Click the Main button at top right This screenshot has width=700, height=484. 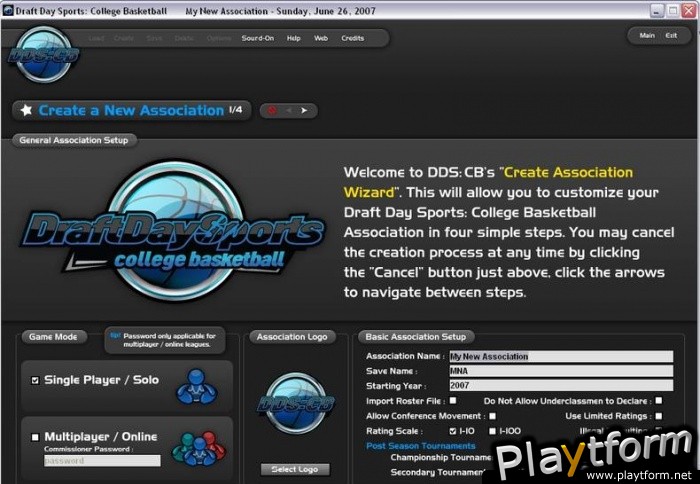point(647,36)
